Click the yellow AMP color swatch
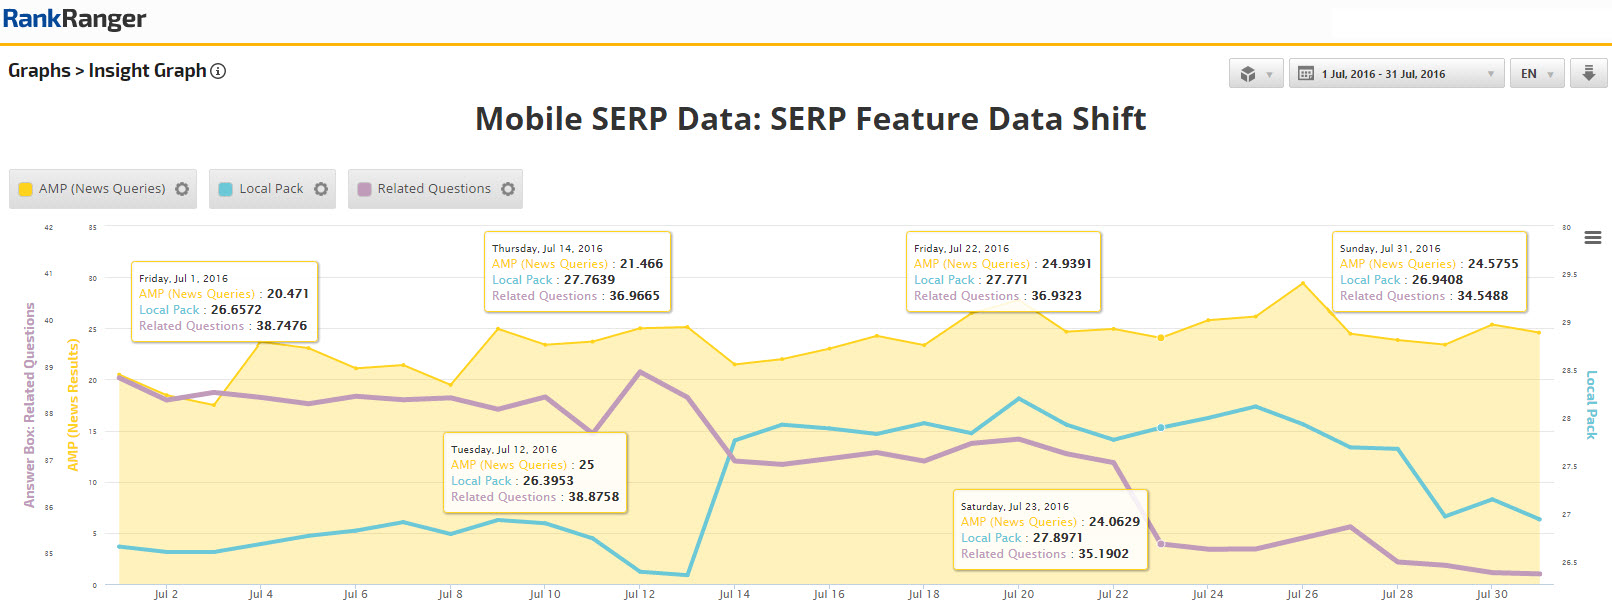Screen dimensions: 1612x616 (x=26, y=189)
